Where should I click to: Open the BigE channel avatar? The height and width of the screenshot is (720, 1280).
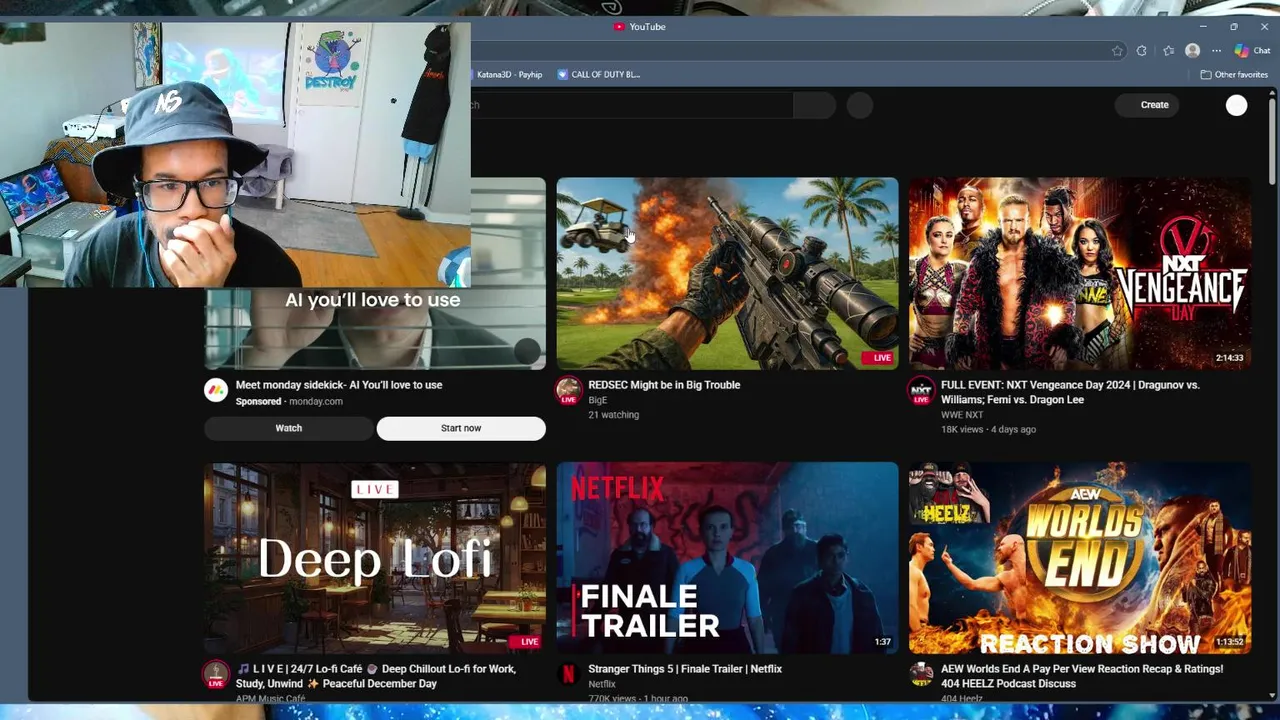(x=568, y=390)
